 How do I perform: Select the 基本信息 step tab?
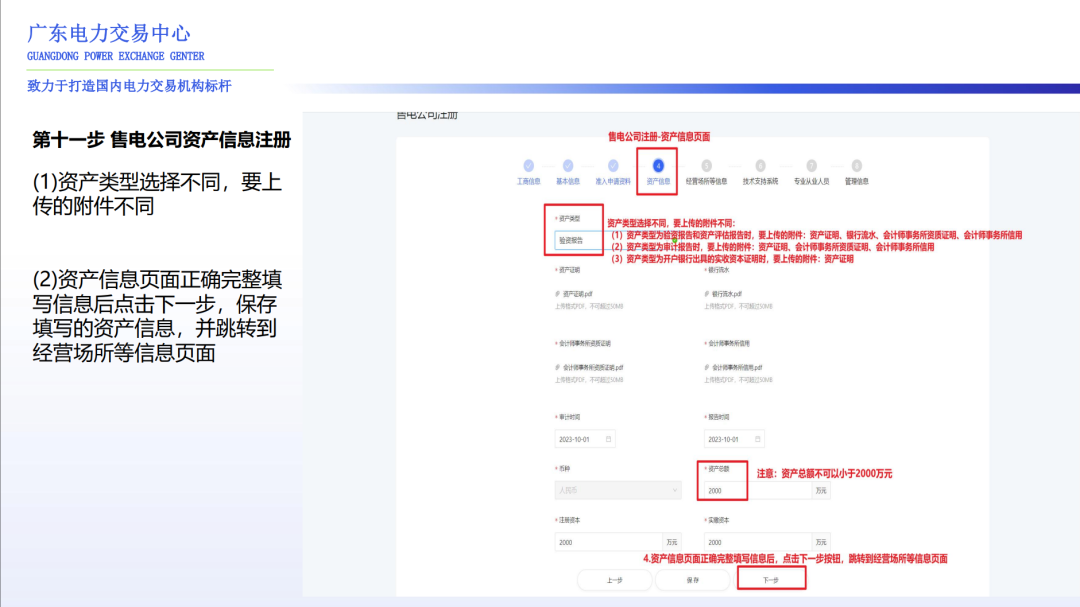pos(568,164)
